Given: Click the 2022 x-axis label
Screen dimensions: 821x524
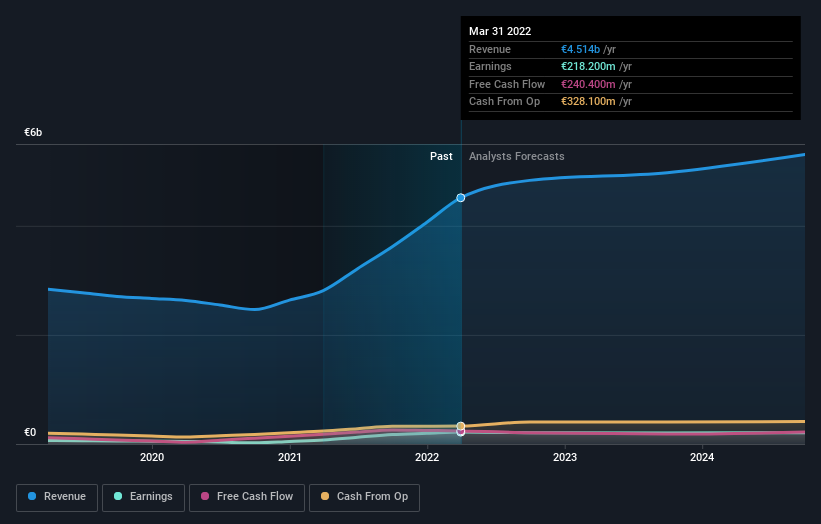Looking at the screenshot, I should 427,457.
